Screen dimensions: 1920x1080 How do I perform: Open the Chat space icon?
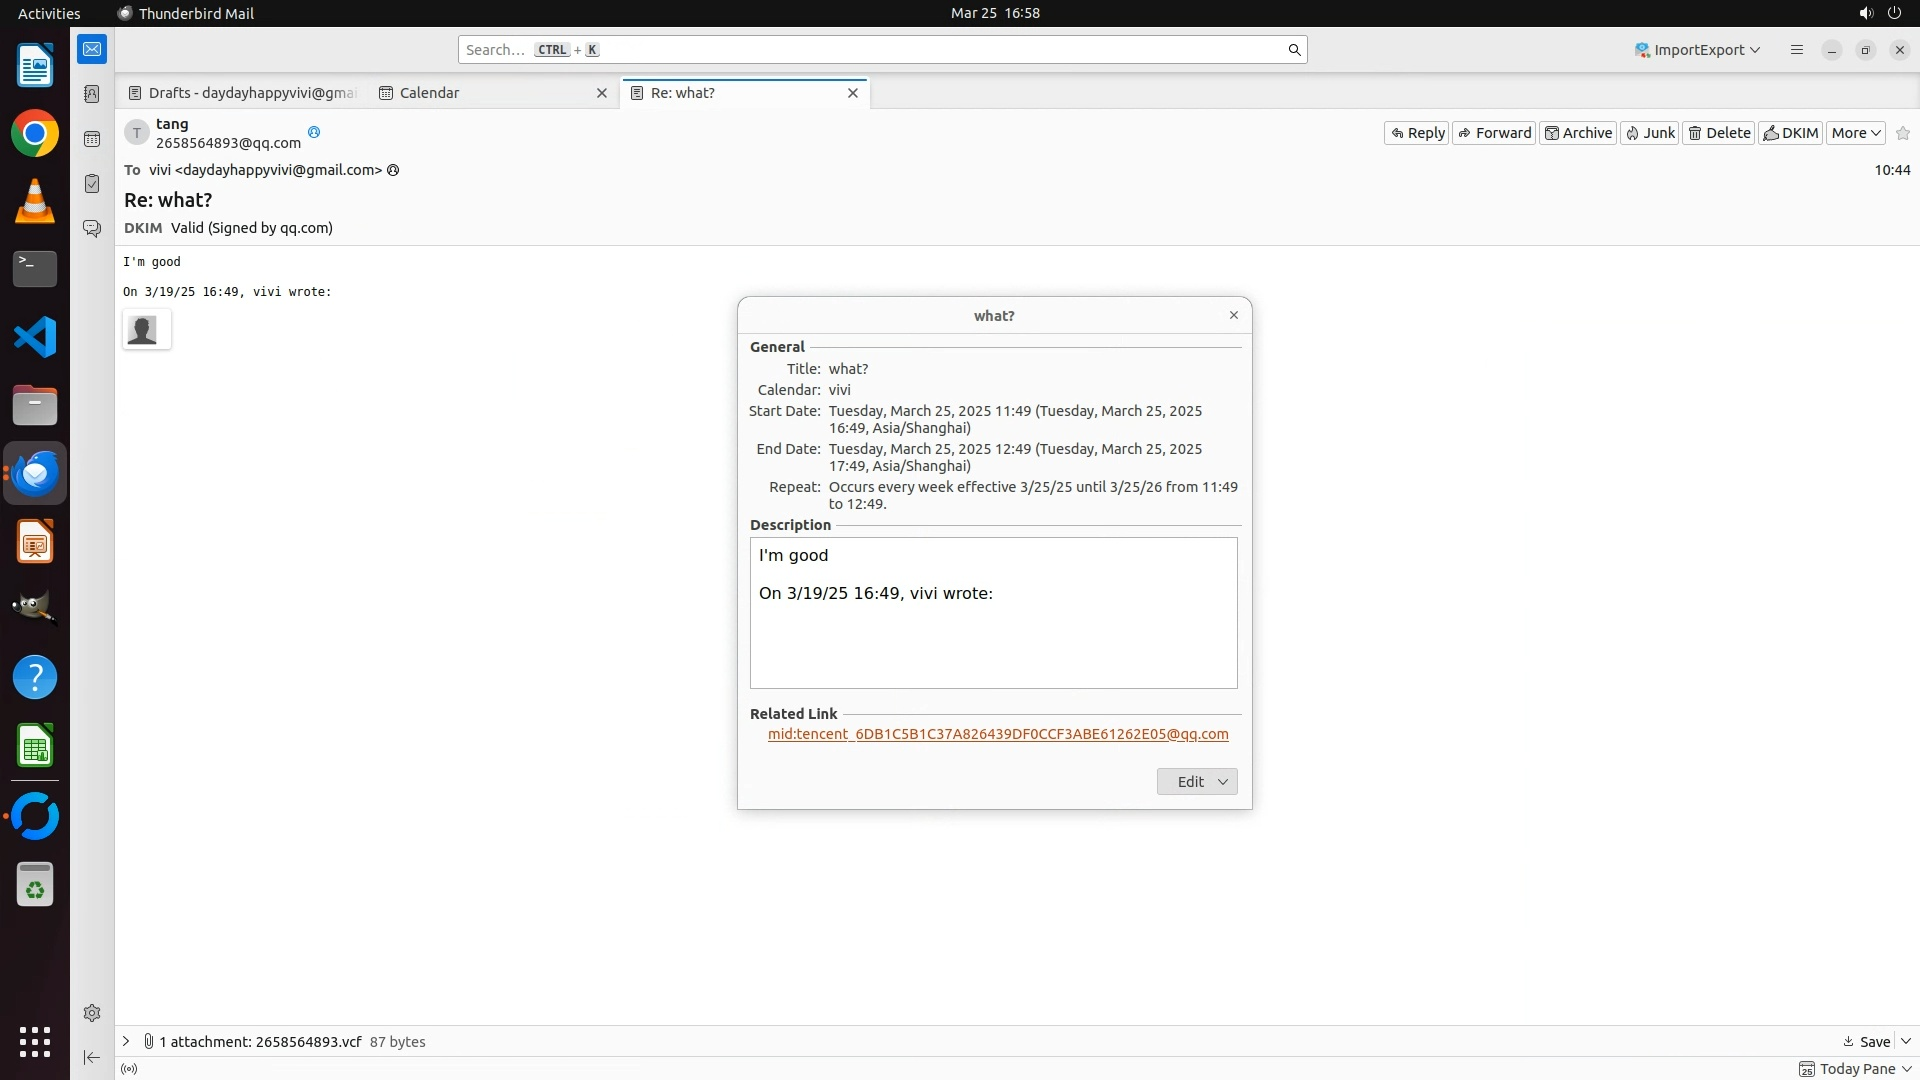coord(92,229)
